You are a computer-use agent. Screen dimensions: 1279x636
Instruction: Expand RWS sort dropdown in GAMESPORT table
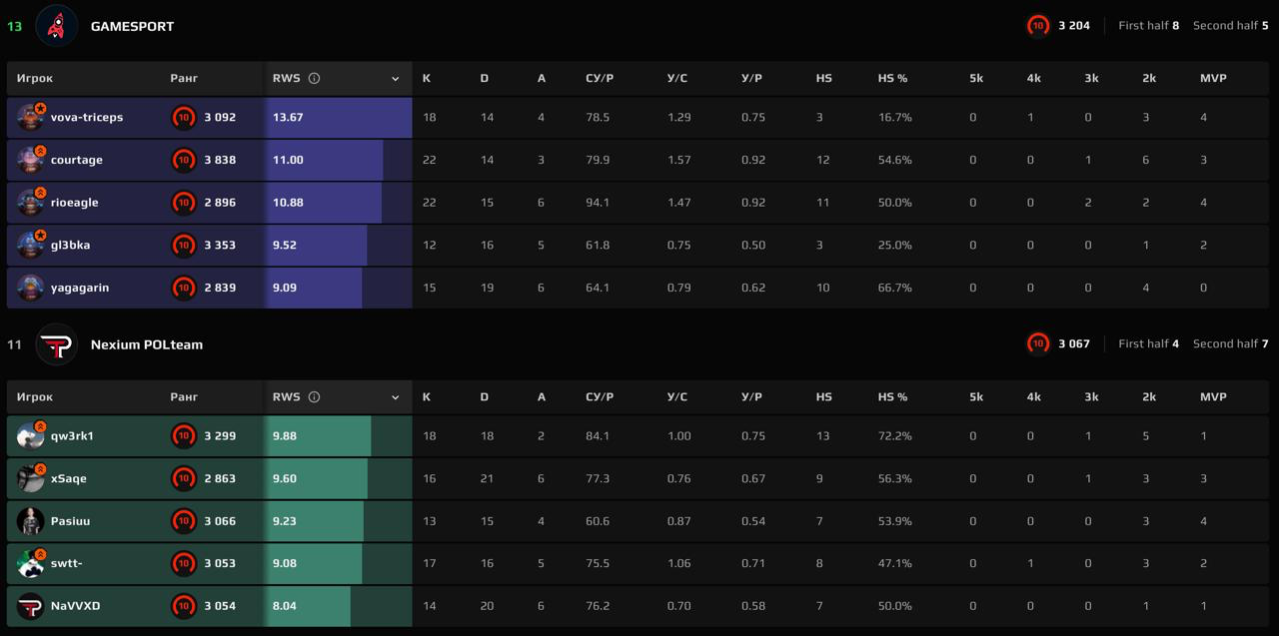395,79
